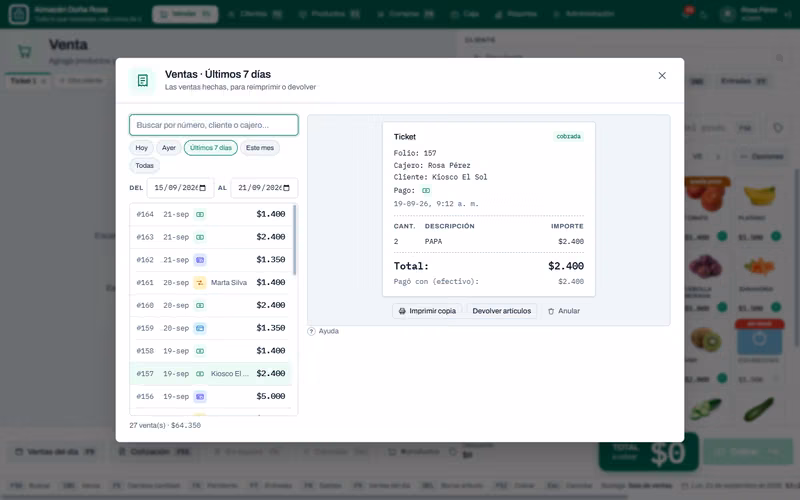800x500 pixels.
Task: Select sale #158 dated 19-sep
Action: pos(210,351)
